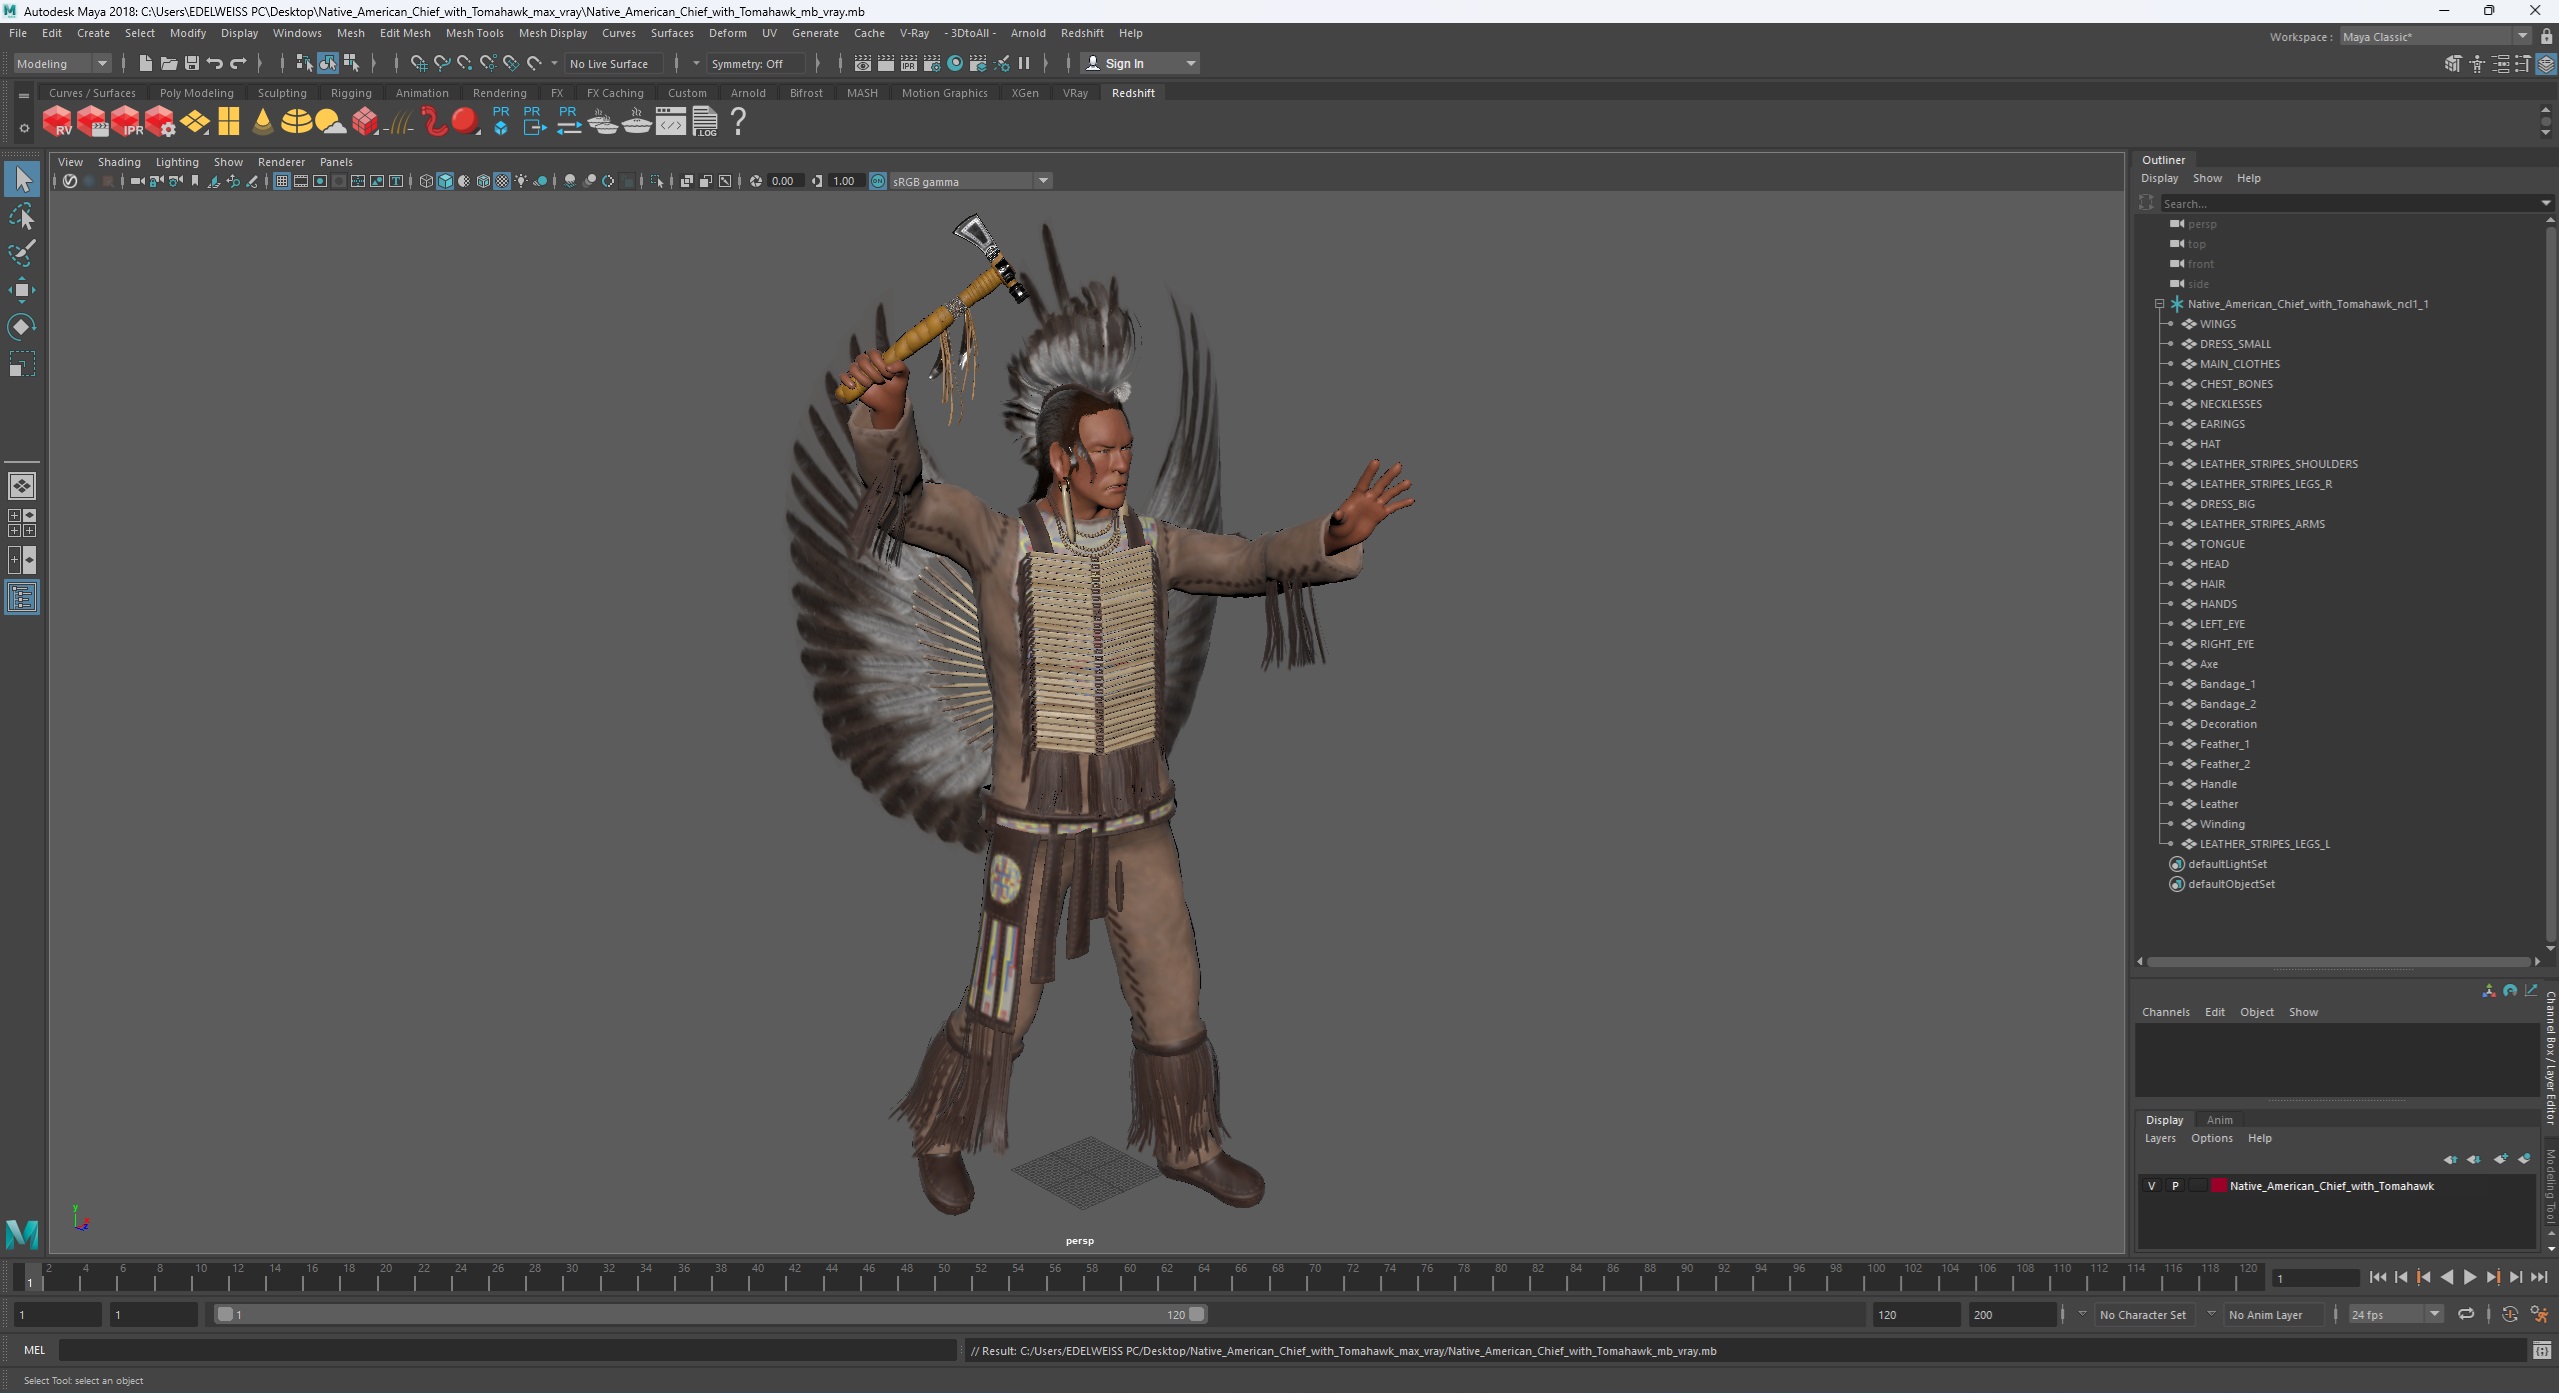Toggle loop playback button

point(2466,1315)
